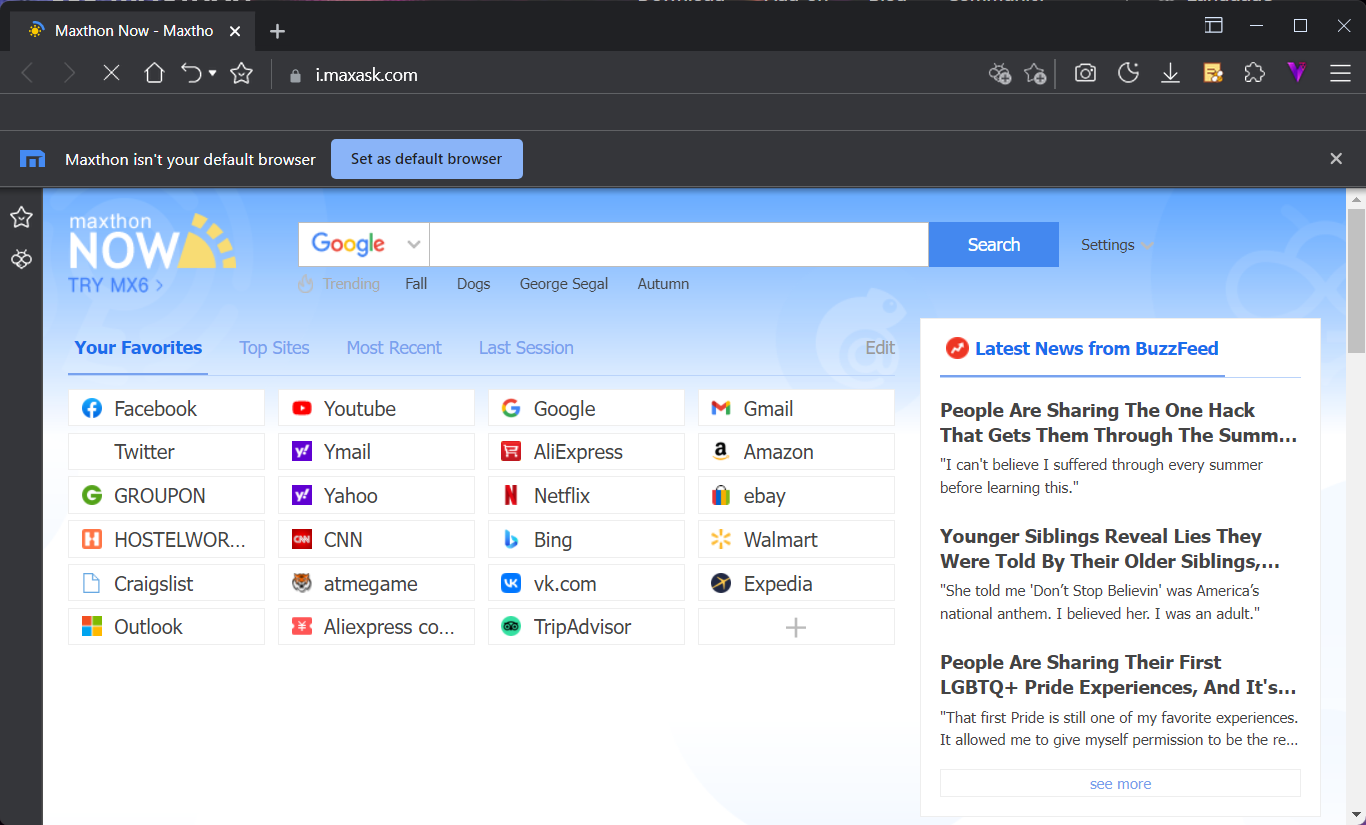Click trending term Autumn
1366x825 pixels.
click(x=663, y=284)
